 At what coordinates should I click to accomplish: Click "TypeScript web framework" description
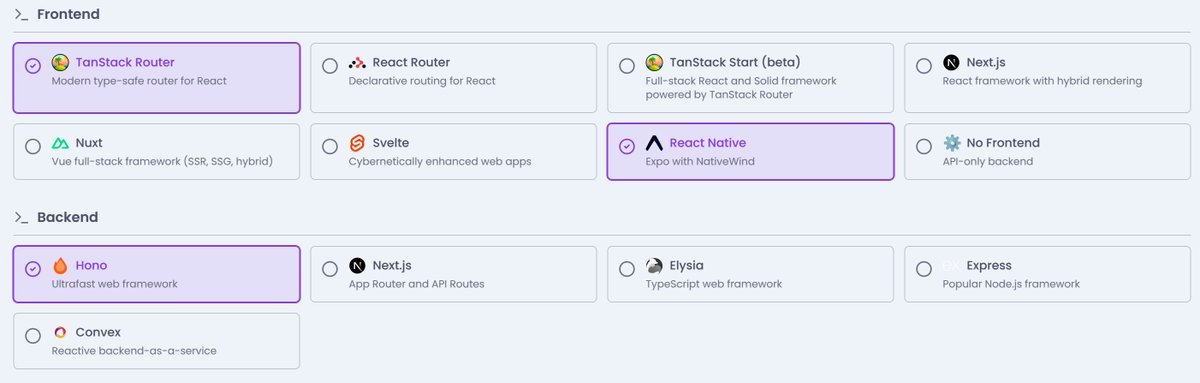point(714,284)
